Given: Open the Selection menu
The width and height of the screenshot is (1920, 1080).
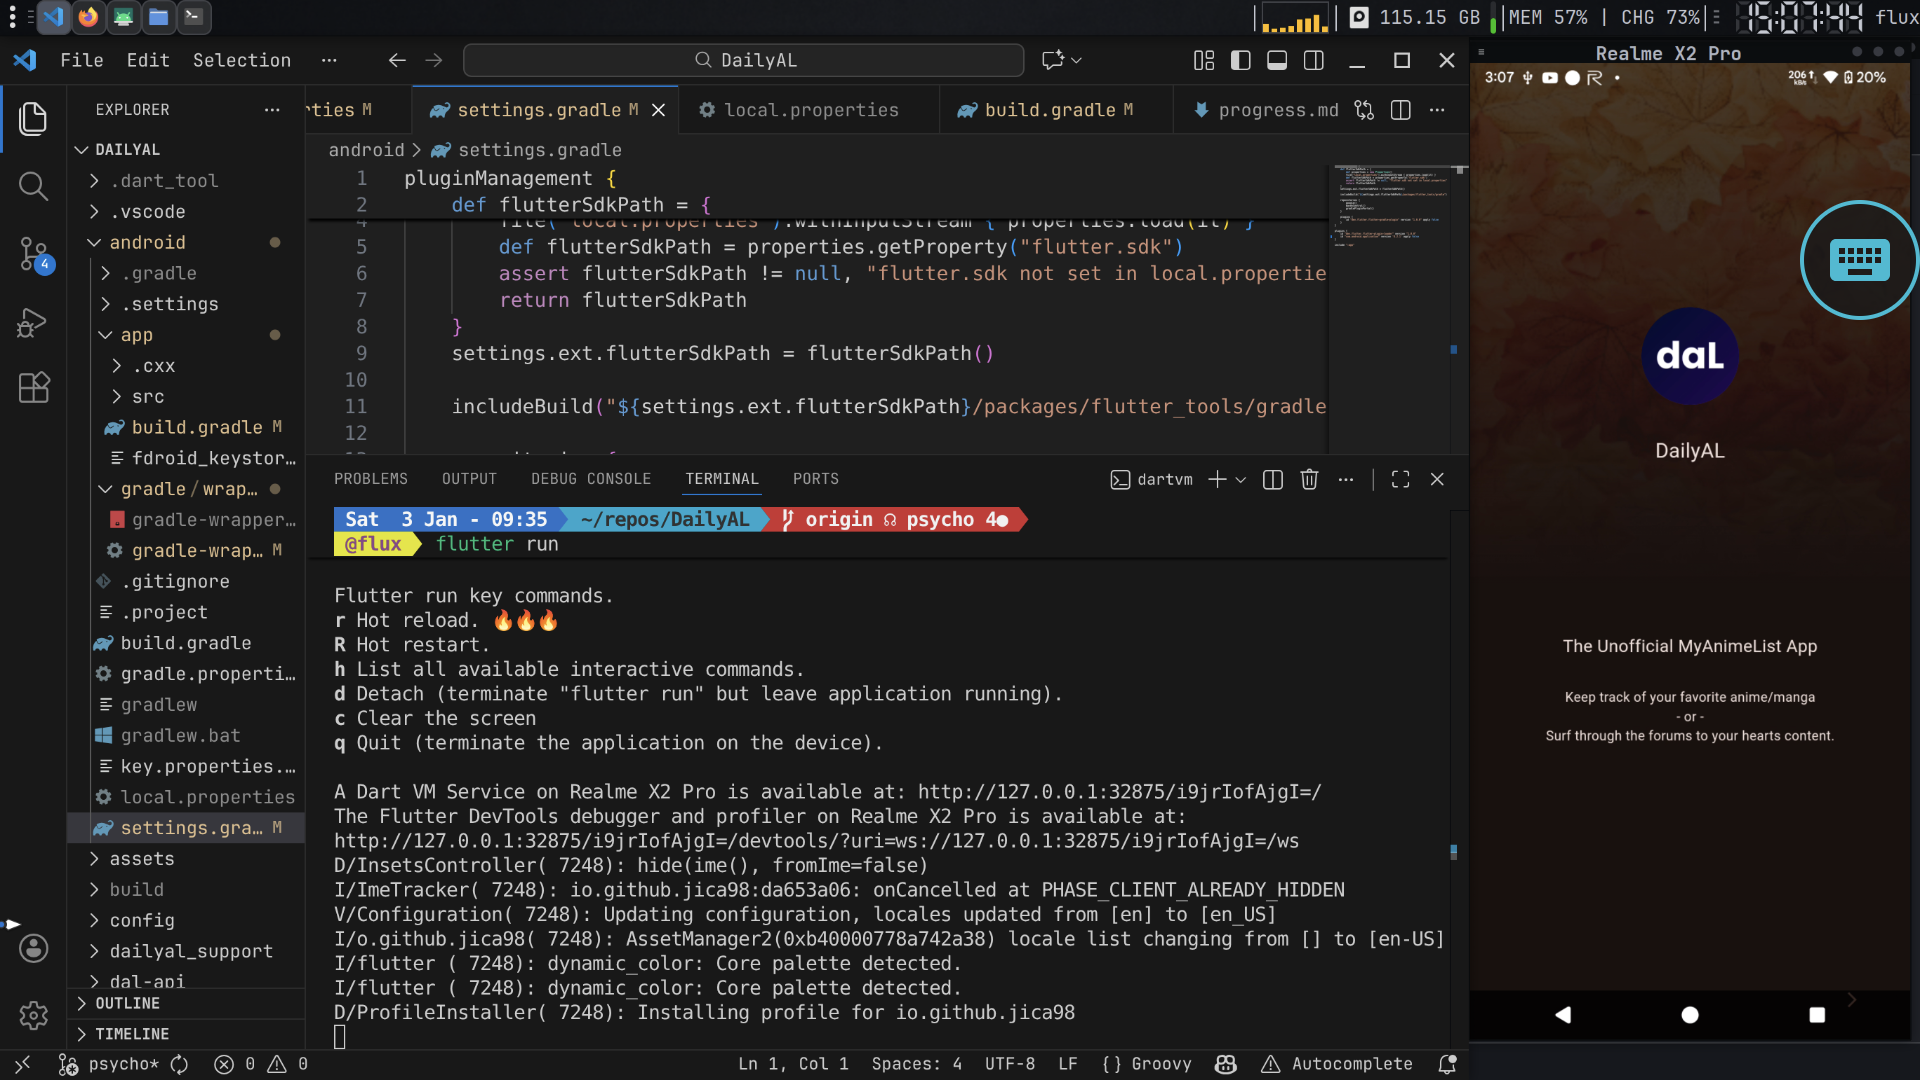Looking at the screenshot, I should pos(241,61).
